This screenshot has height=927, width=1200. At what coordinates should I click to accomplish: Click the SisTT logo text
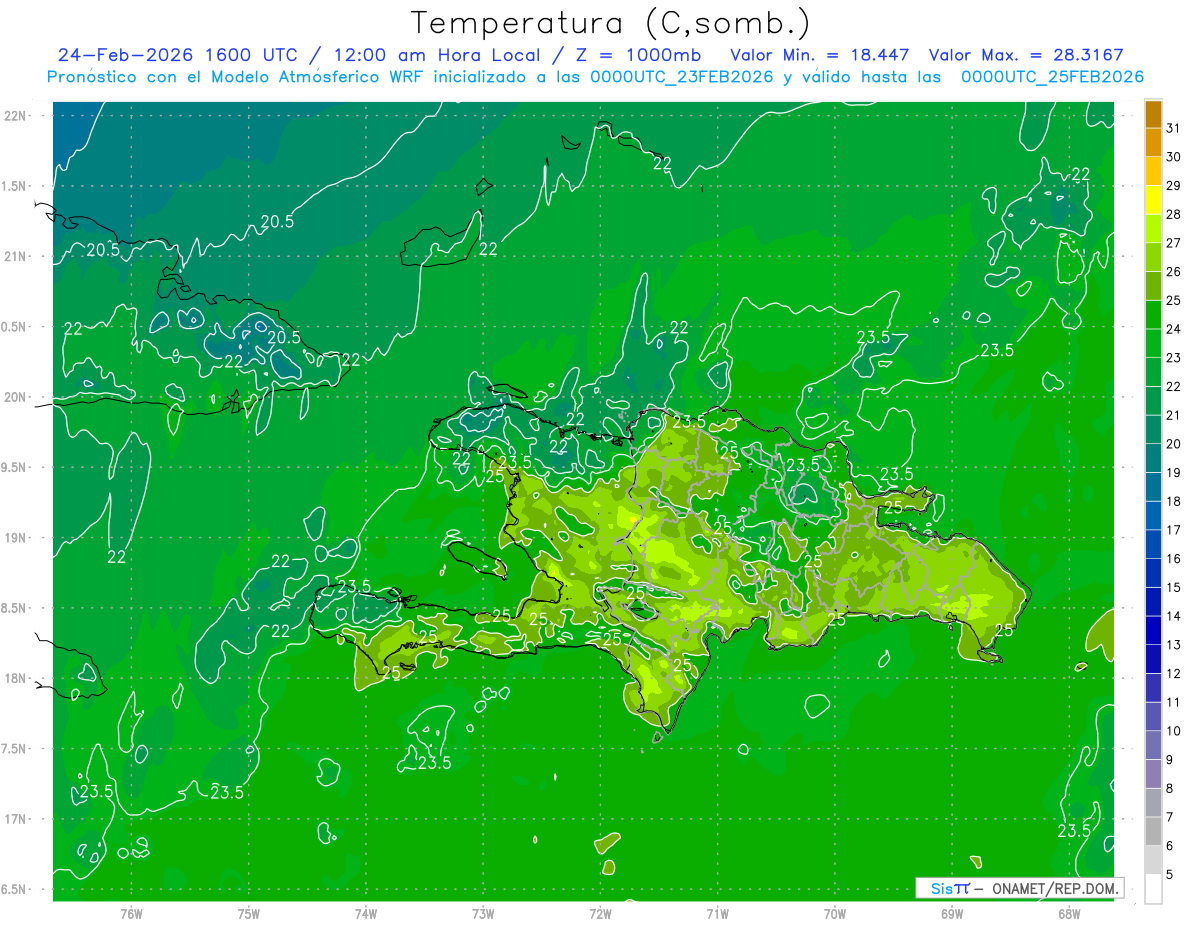950,888
